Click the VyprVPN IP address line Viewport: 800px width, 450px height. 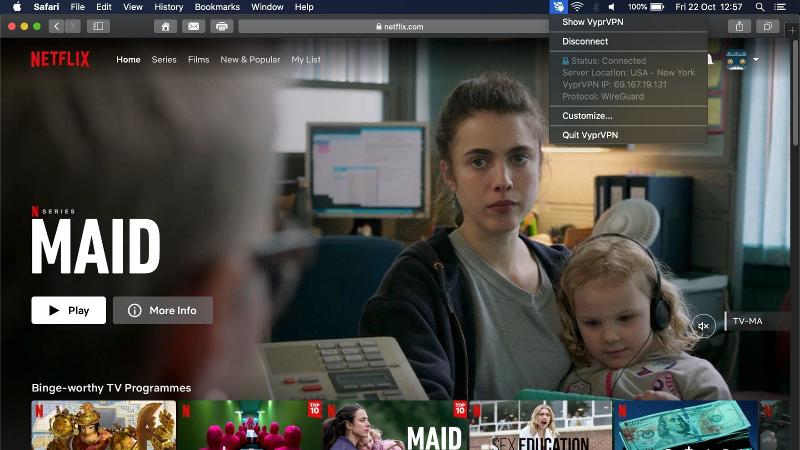(614, 84)
